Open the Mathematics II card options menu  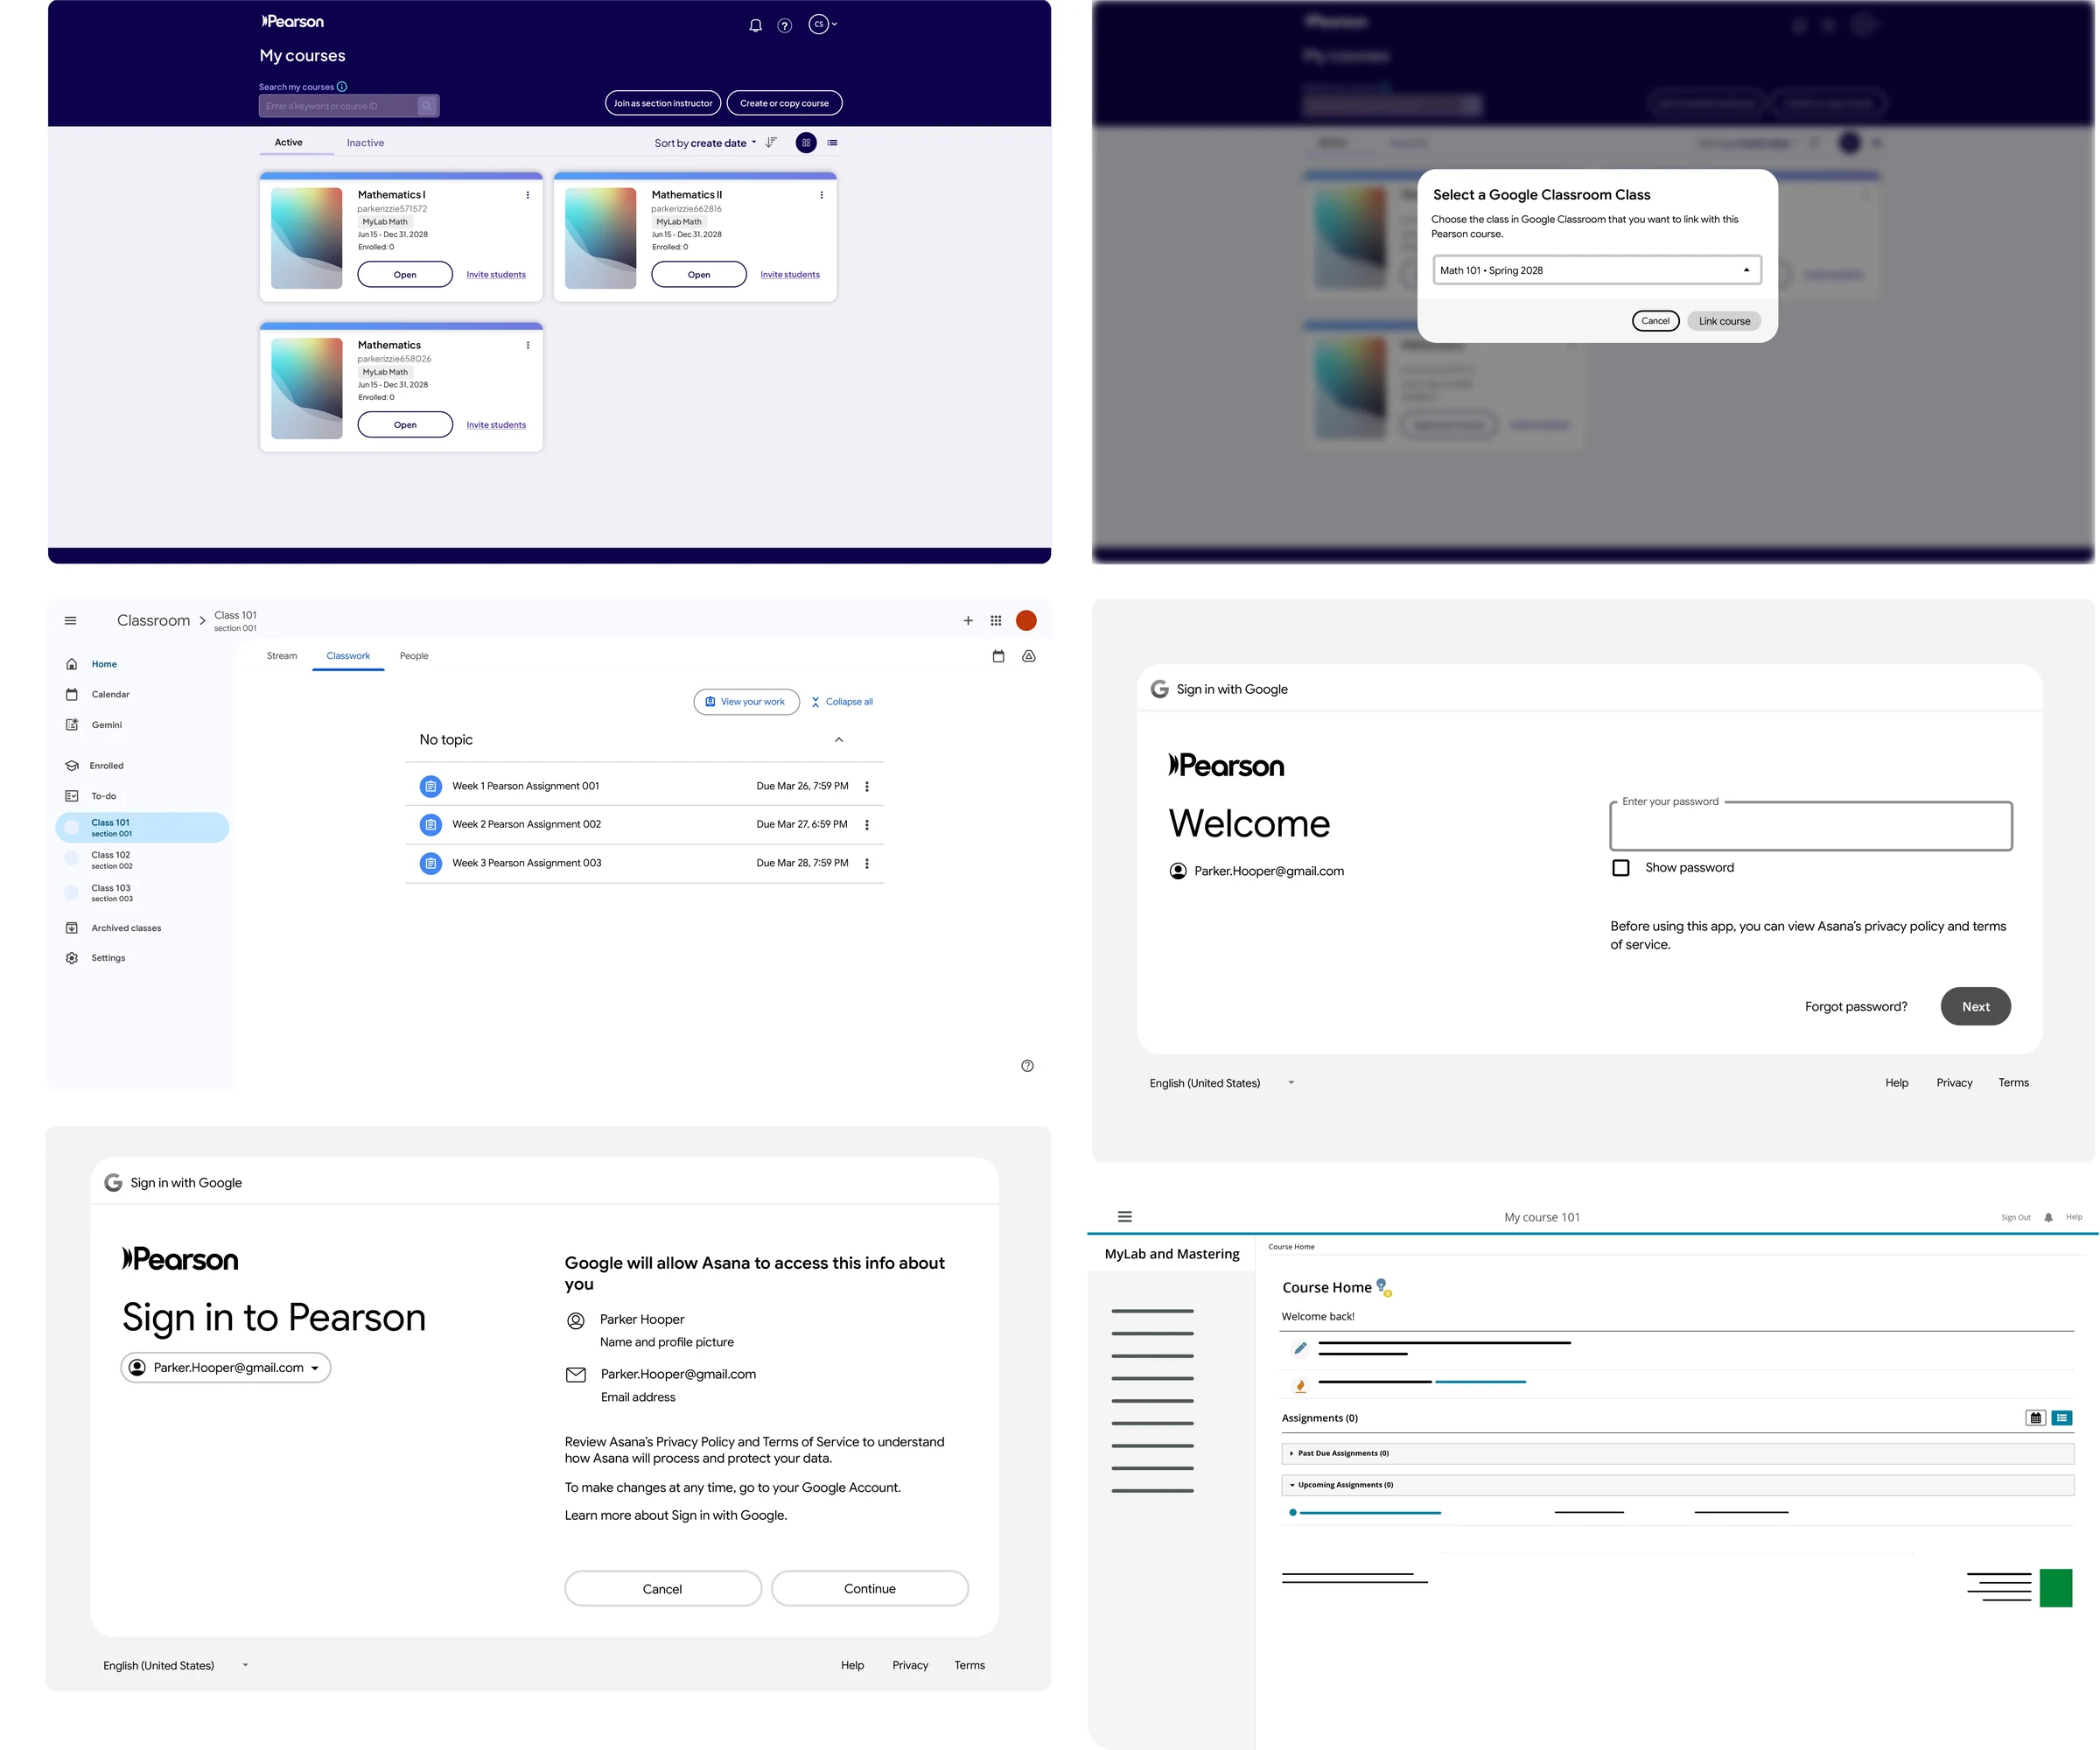point(822,195)
